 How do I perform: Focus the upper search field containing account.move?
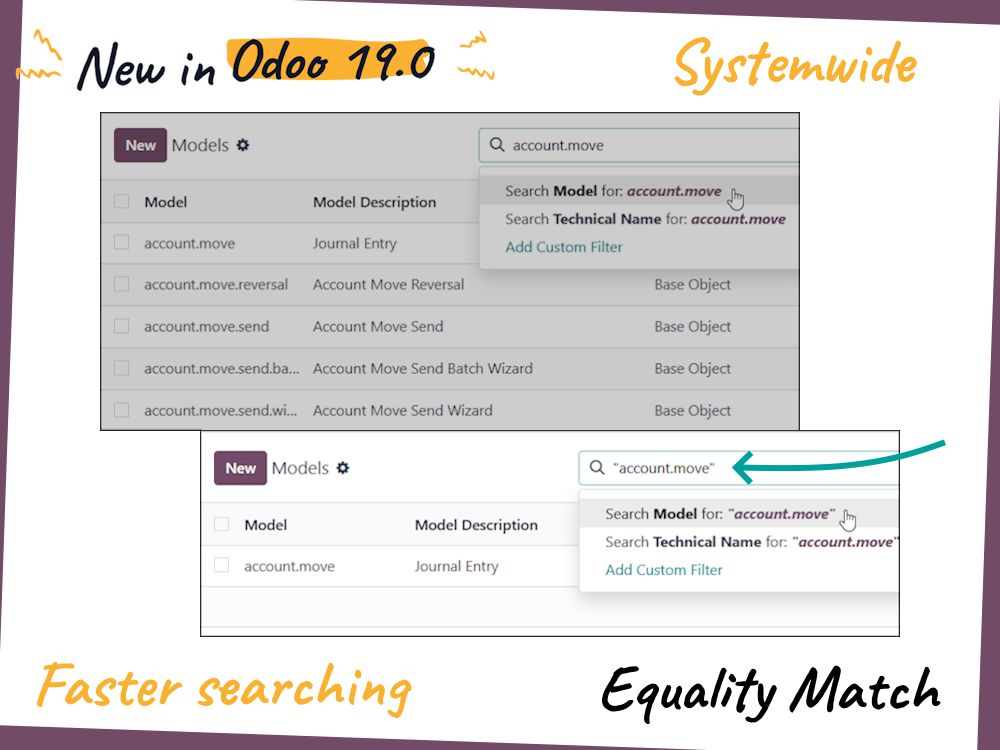point(639,145)
